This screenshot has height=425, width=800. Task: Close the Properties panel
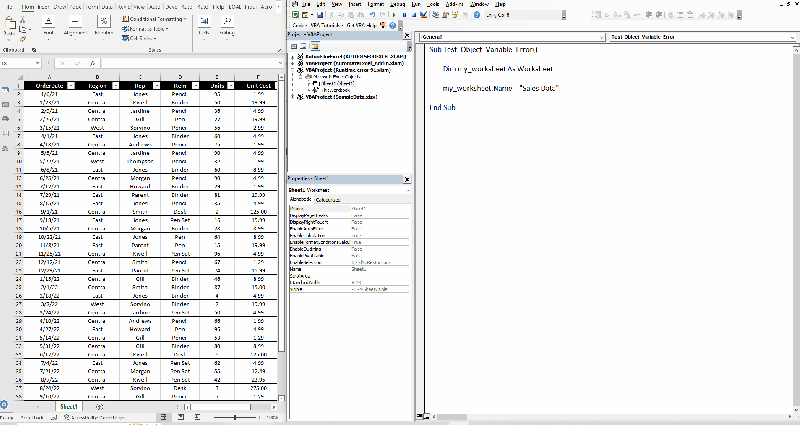(x=407, y=180)
